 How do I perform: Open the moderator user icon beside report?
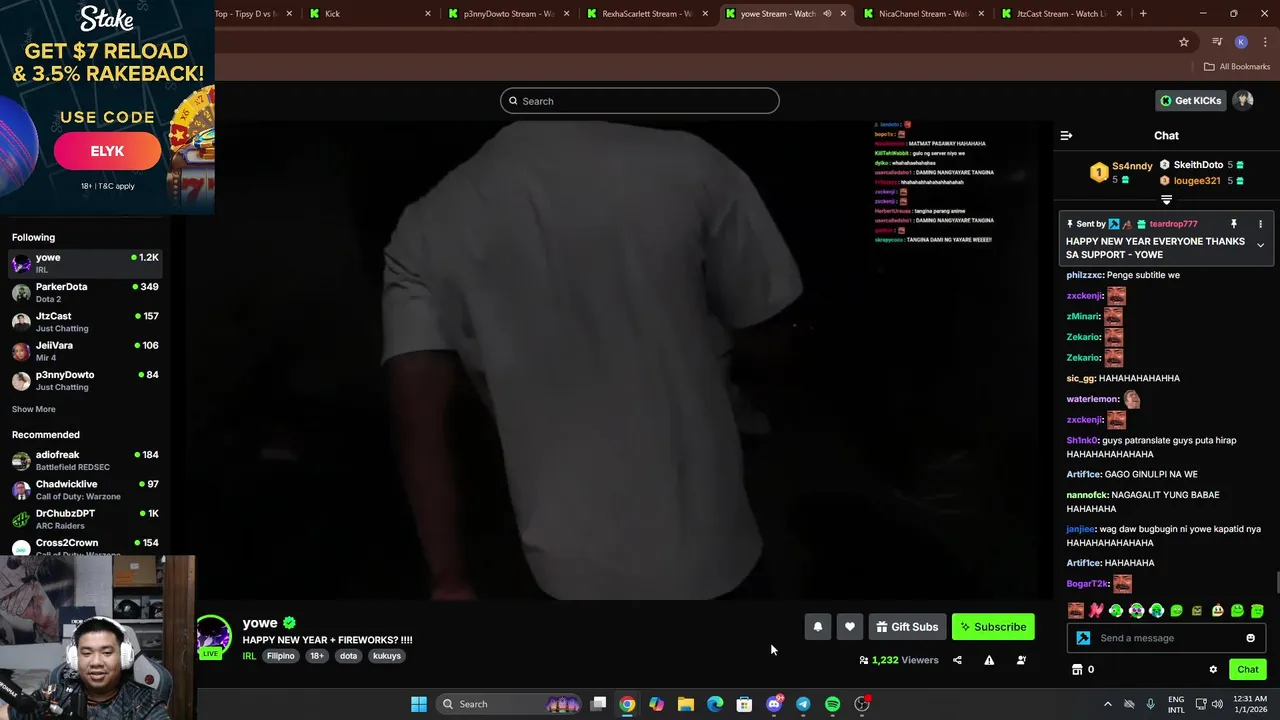pos(1021,660)
